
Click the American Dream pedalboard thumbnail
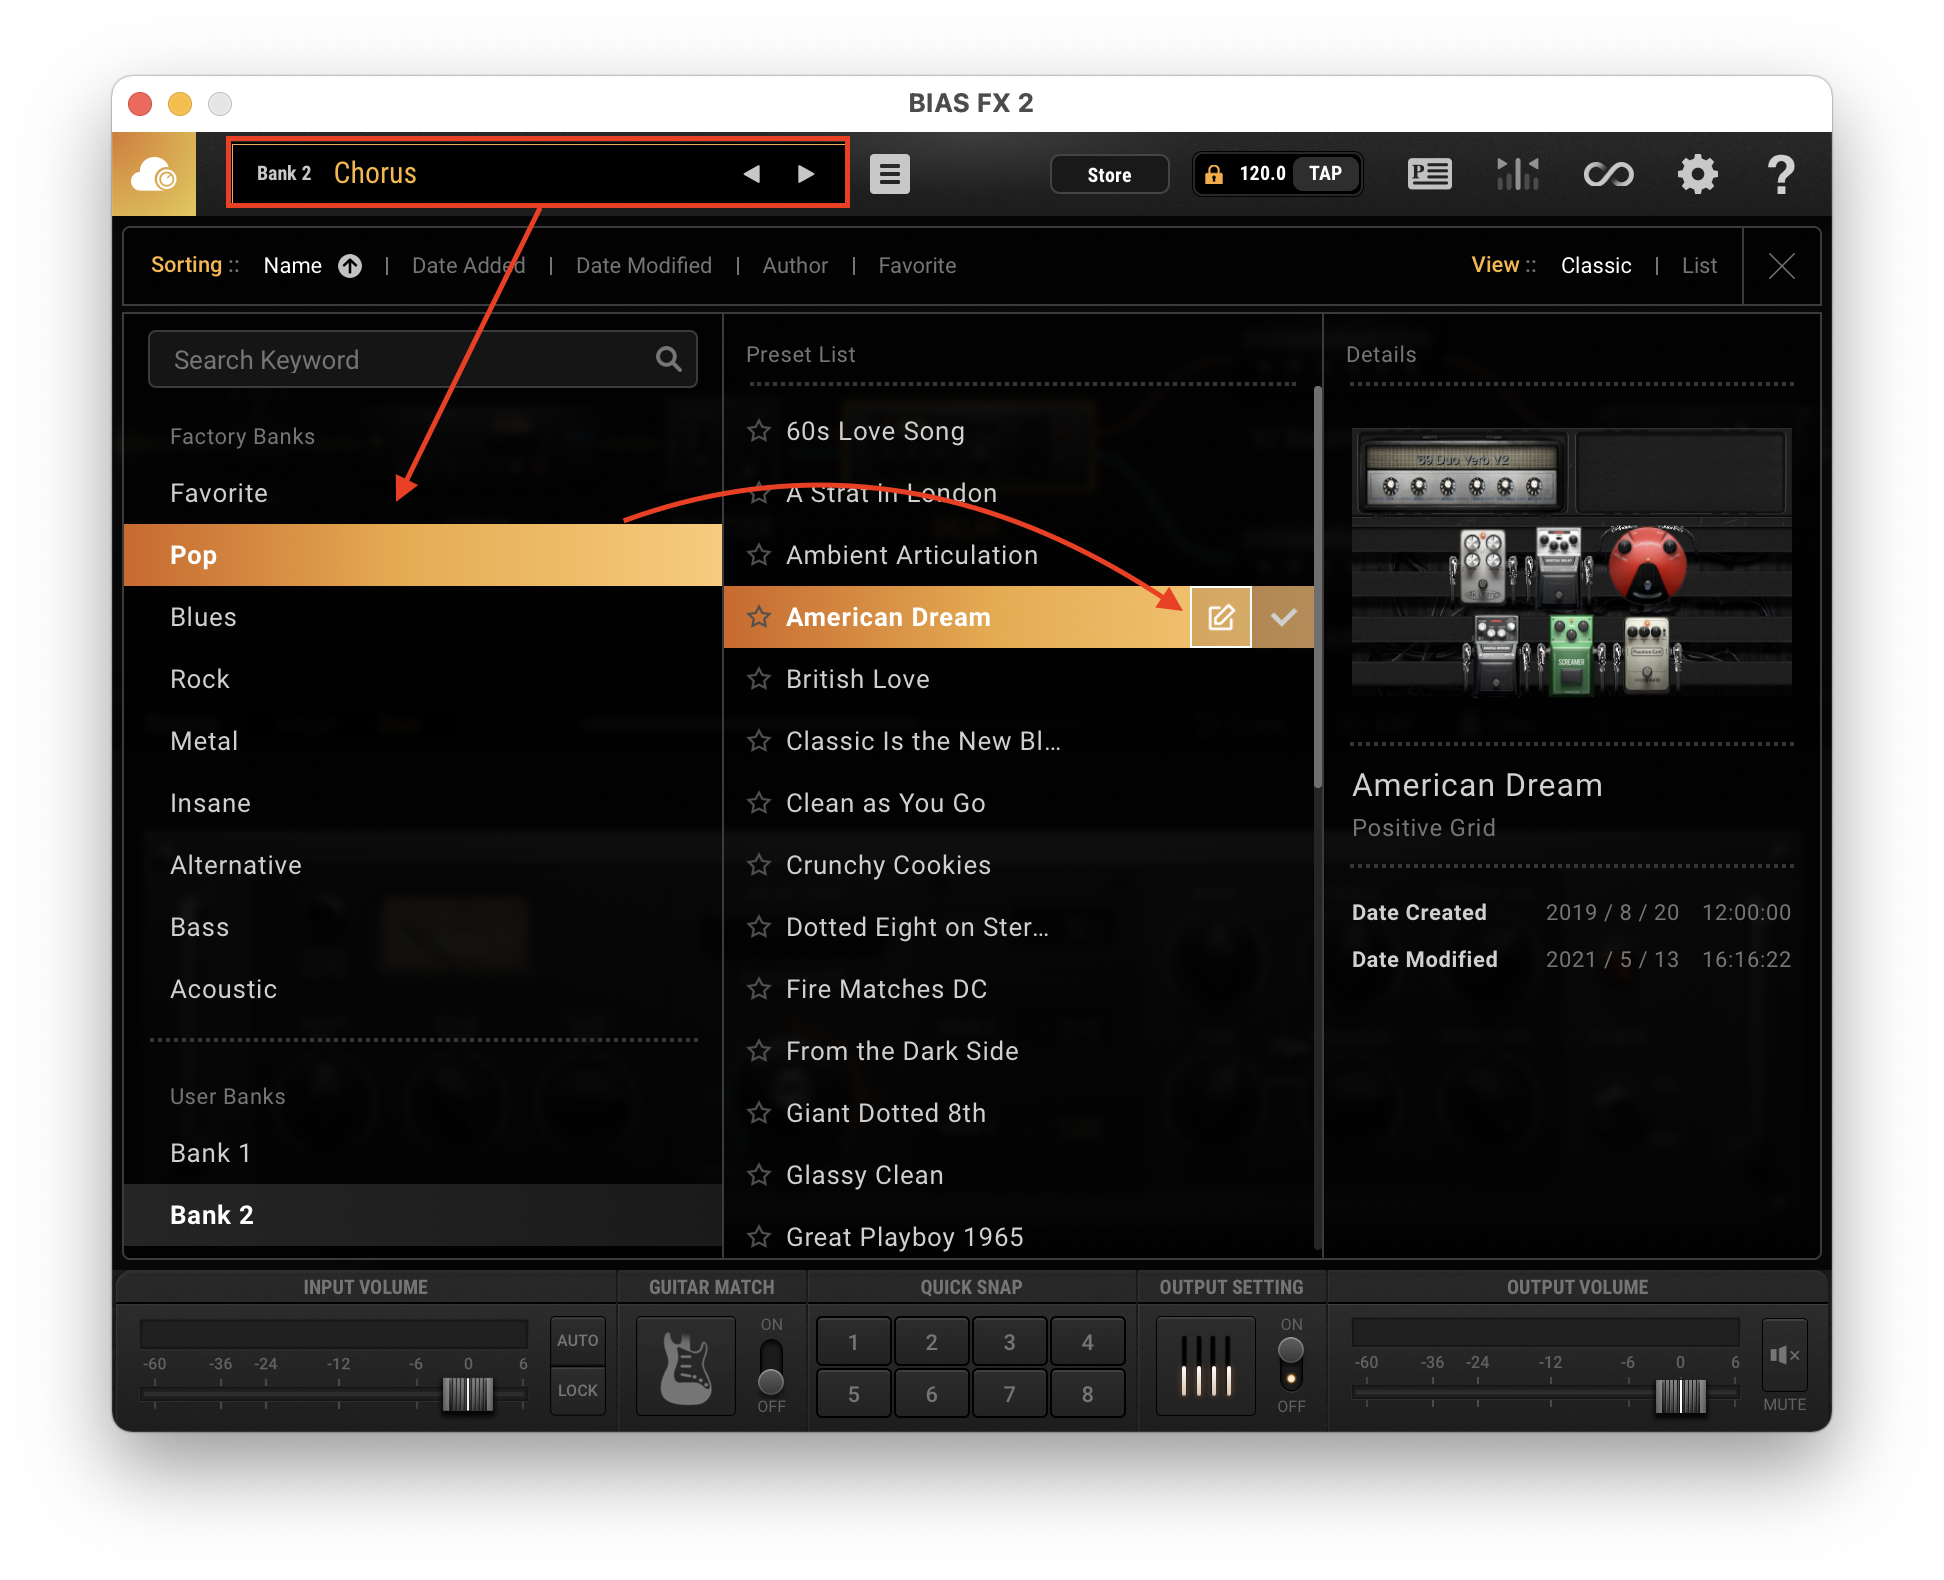[1571, 563]
